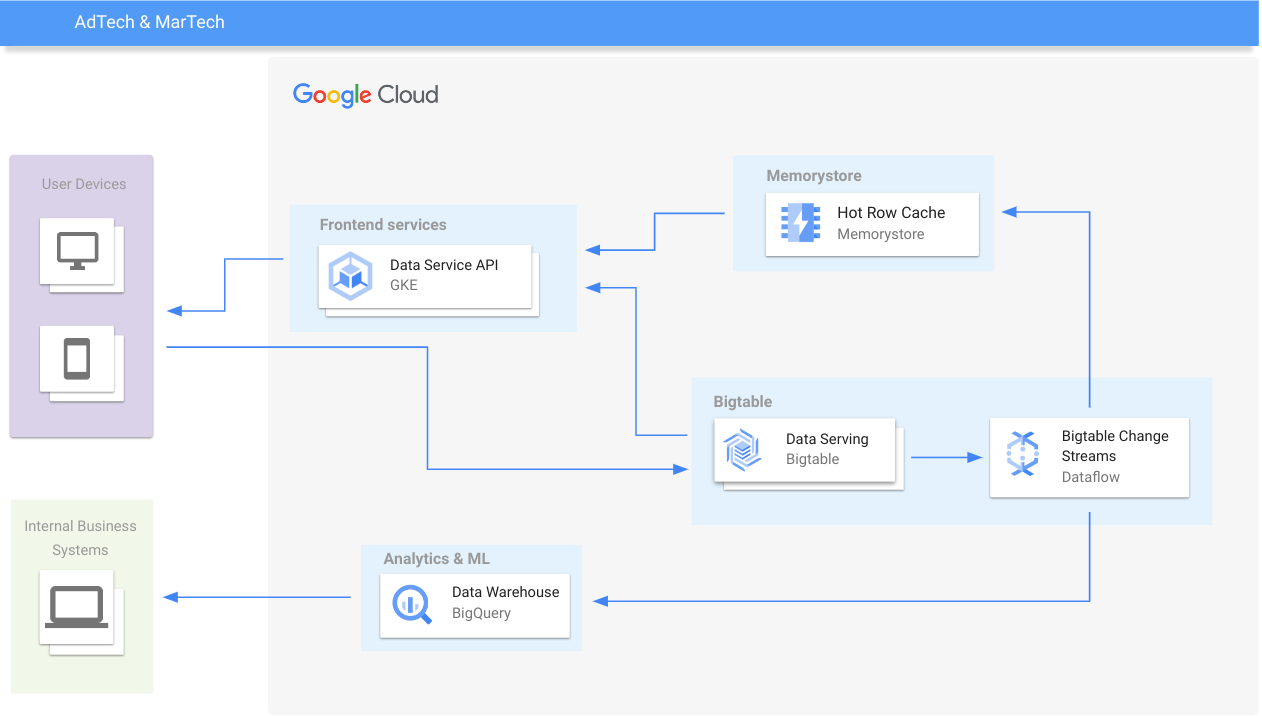The image size is (1262, 716).
Task: Select the GKE Data Service API icon
Action: point(350,275)
